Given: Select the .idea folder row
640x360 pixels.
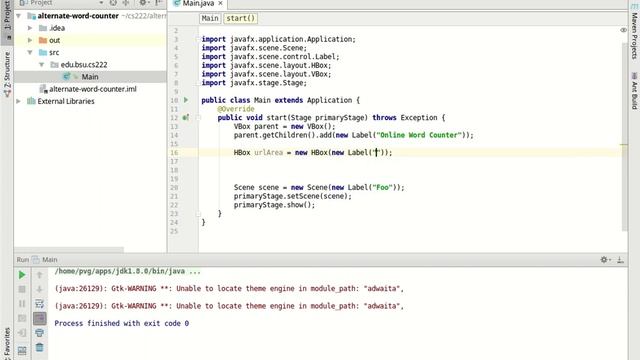Looking at the screenshot, I should click(90, 28).
